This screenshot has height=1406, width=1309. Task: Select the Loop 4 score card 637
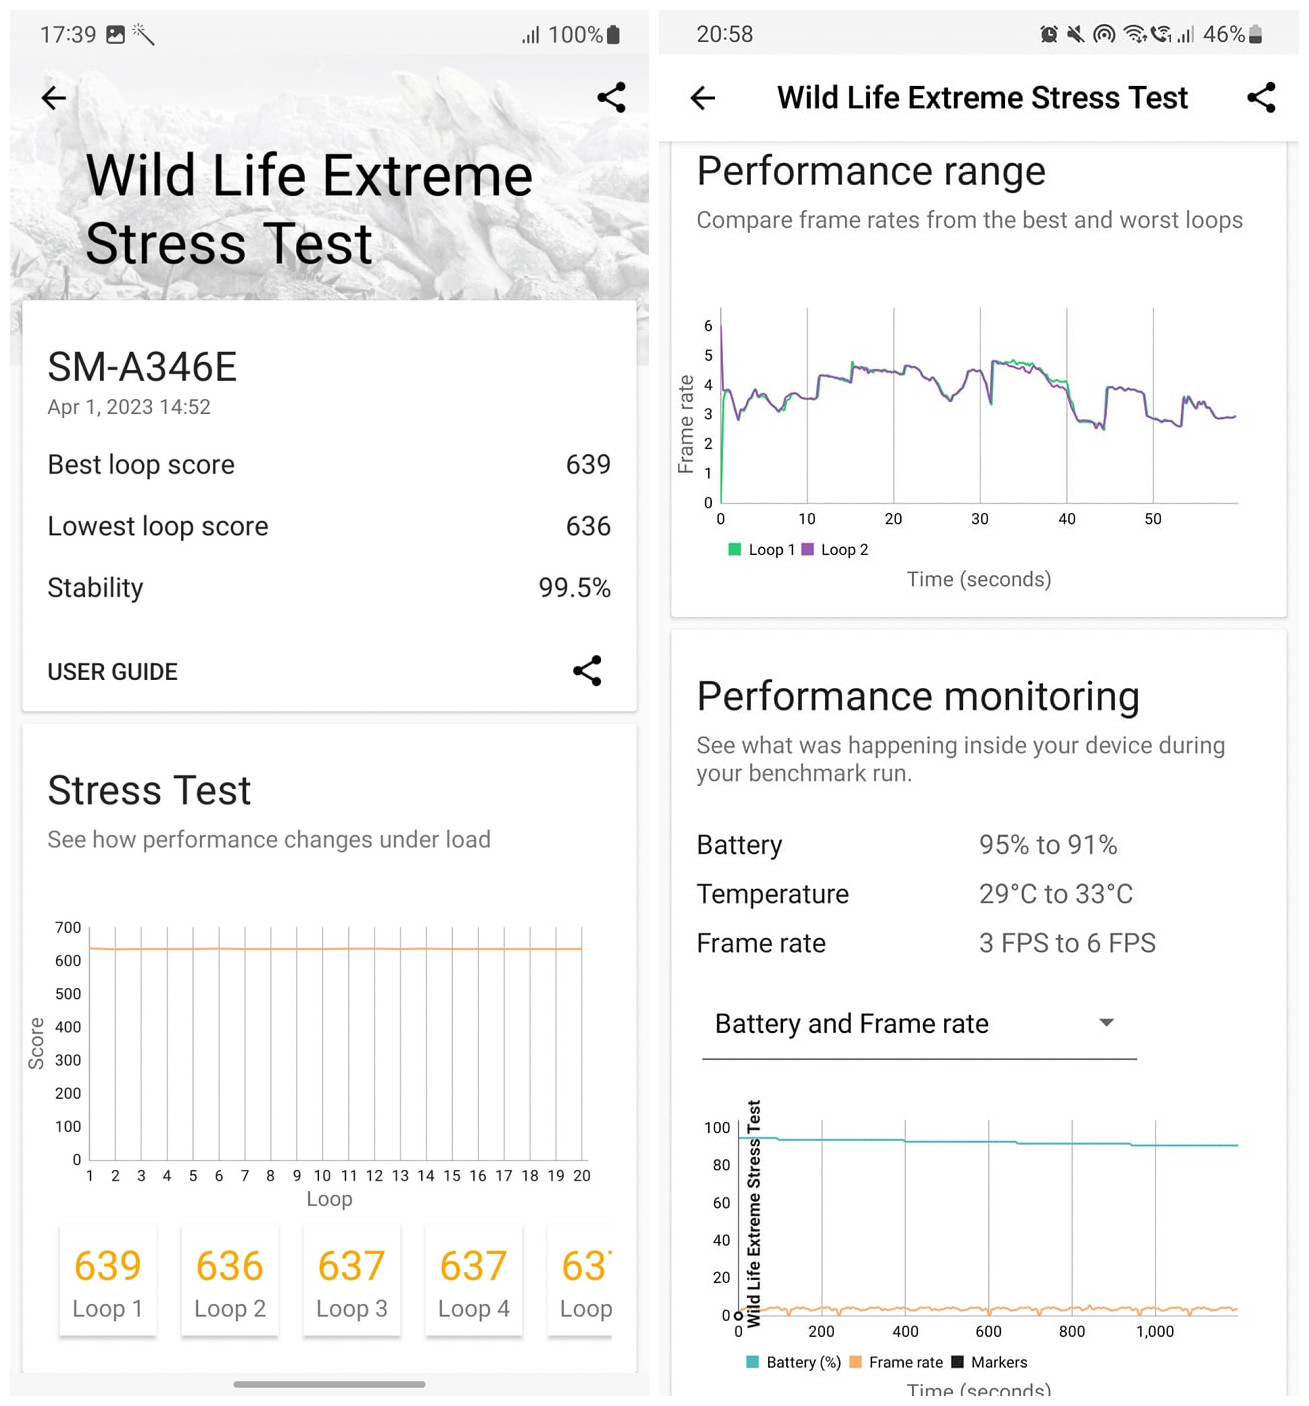tap(474, 1282)
